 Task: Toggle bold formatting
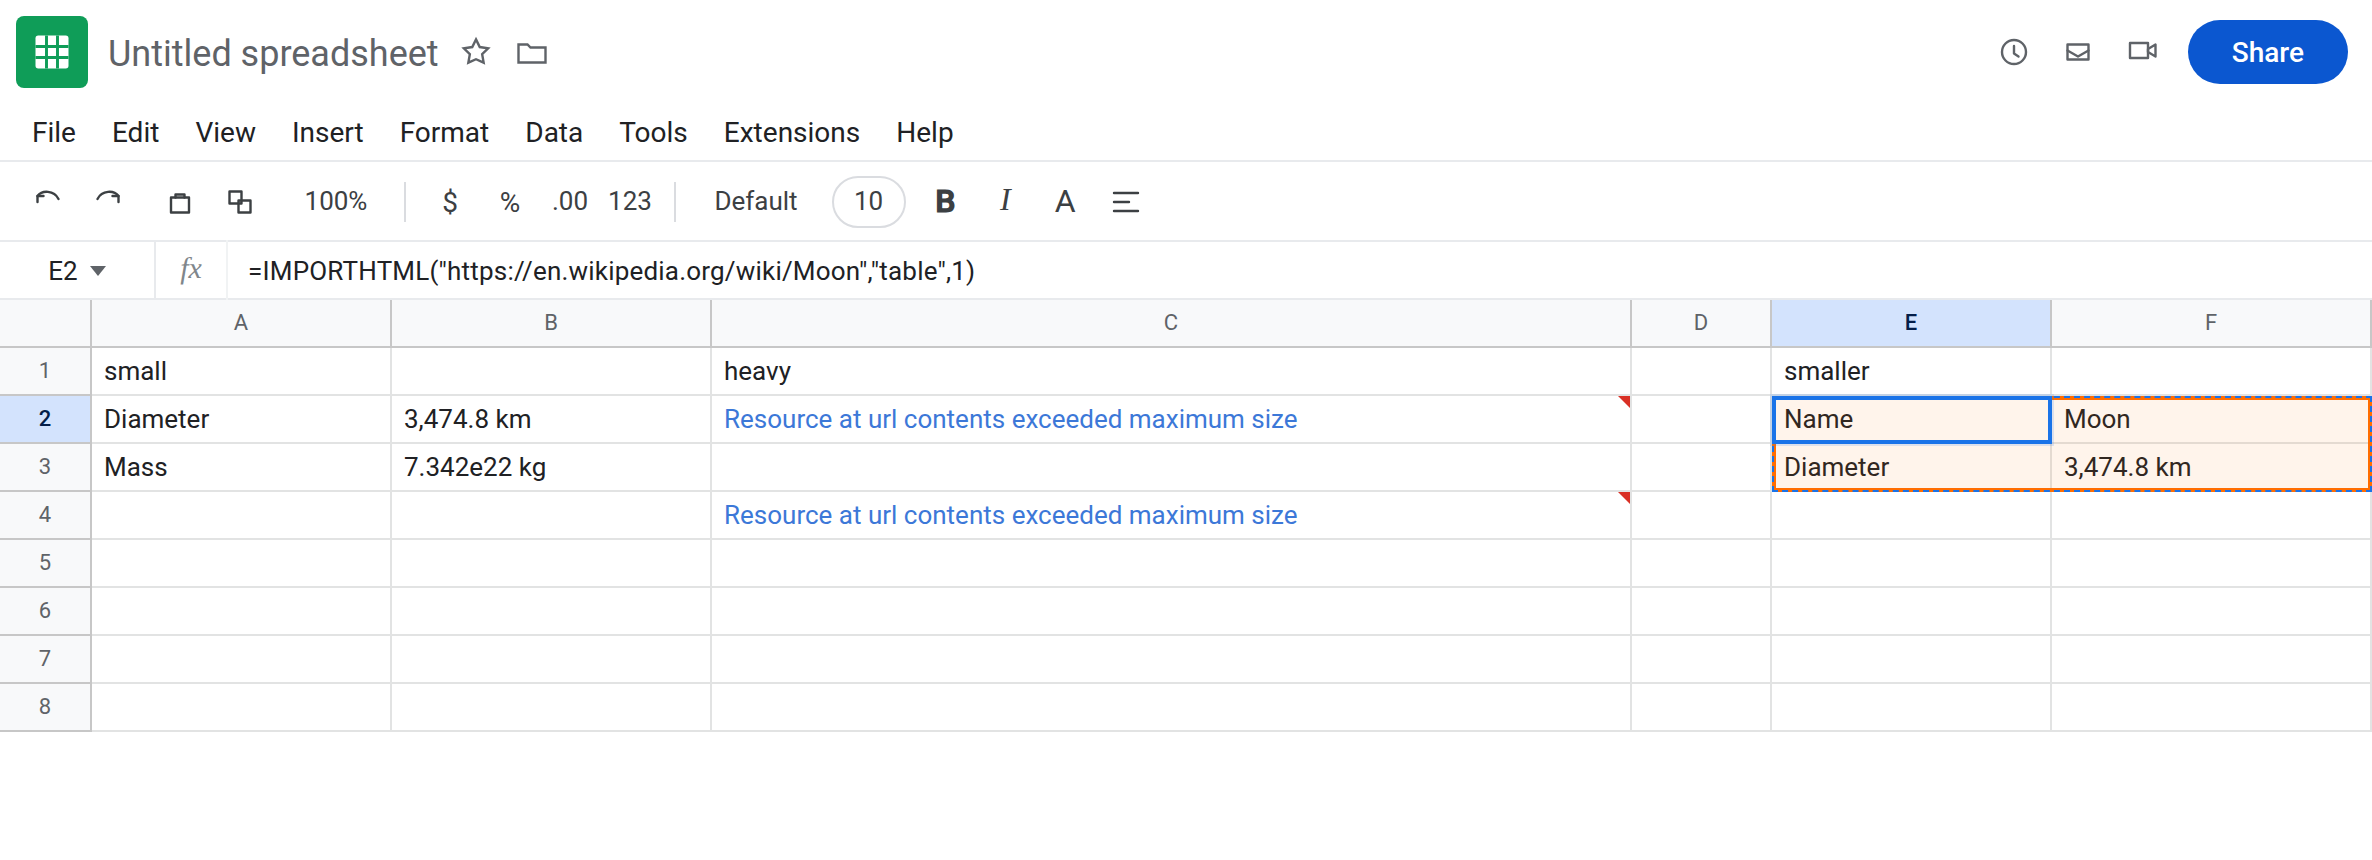point(945,202)
